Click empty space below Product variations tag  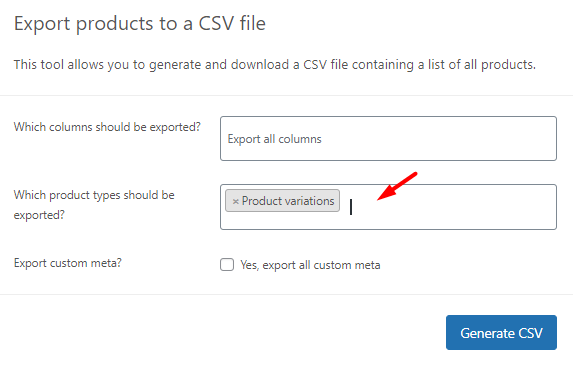pyautogui.click(x=282, y=221)
